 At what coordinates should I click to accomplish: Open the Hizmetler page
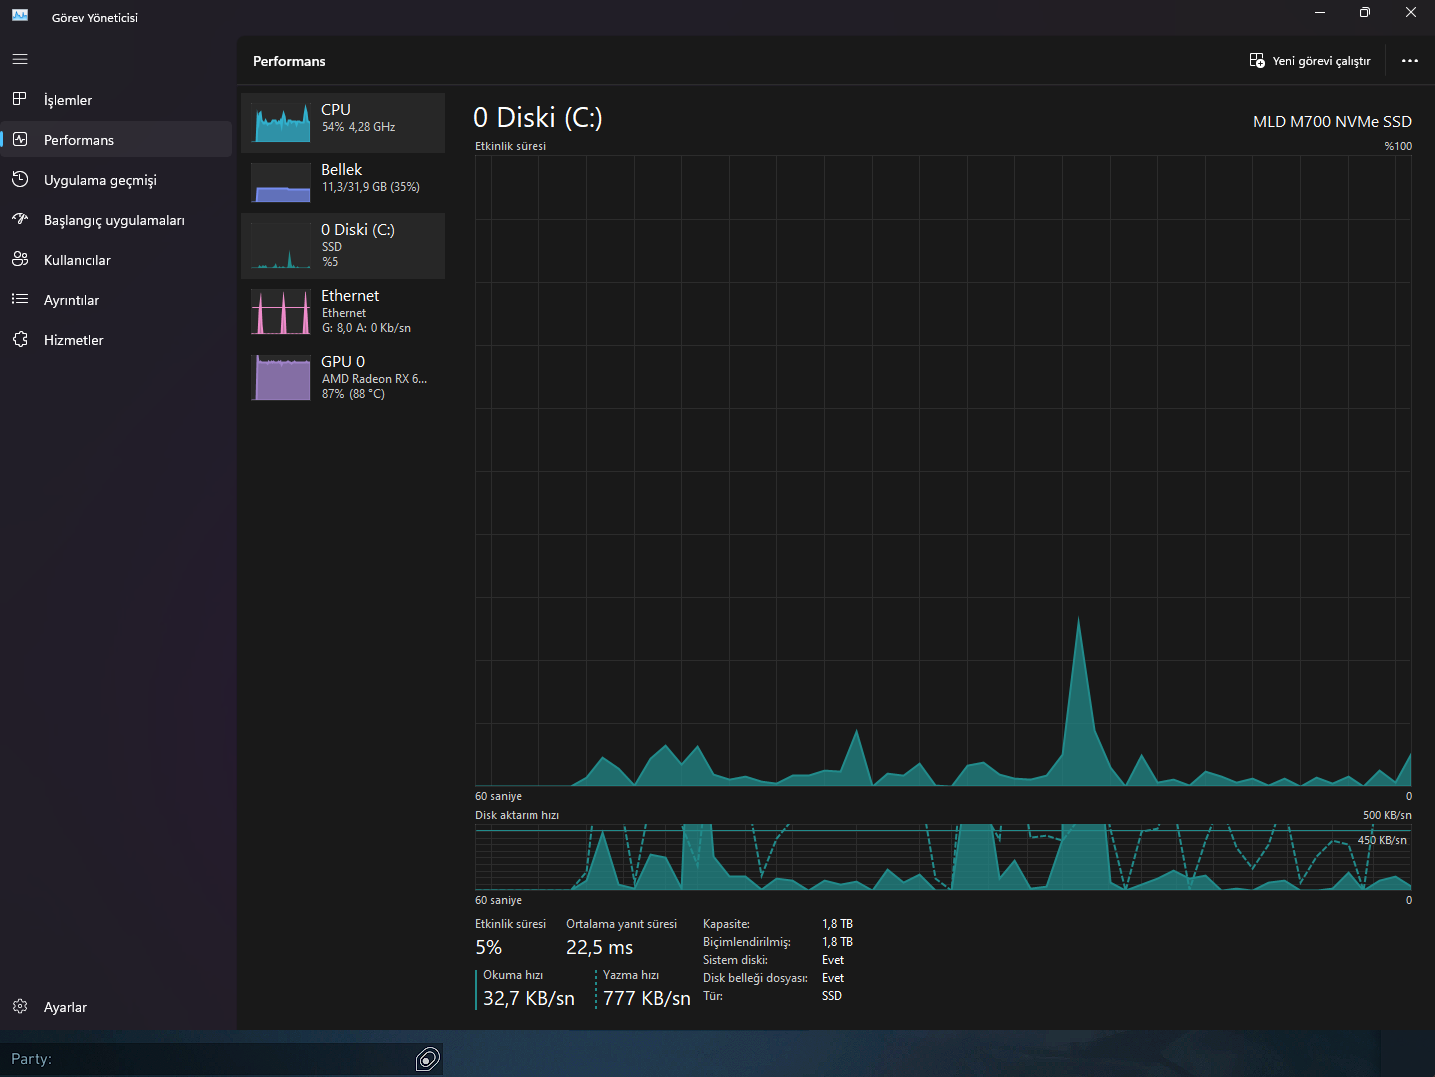[118, 339]
